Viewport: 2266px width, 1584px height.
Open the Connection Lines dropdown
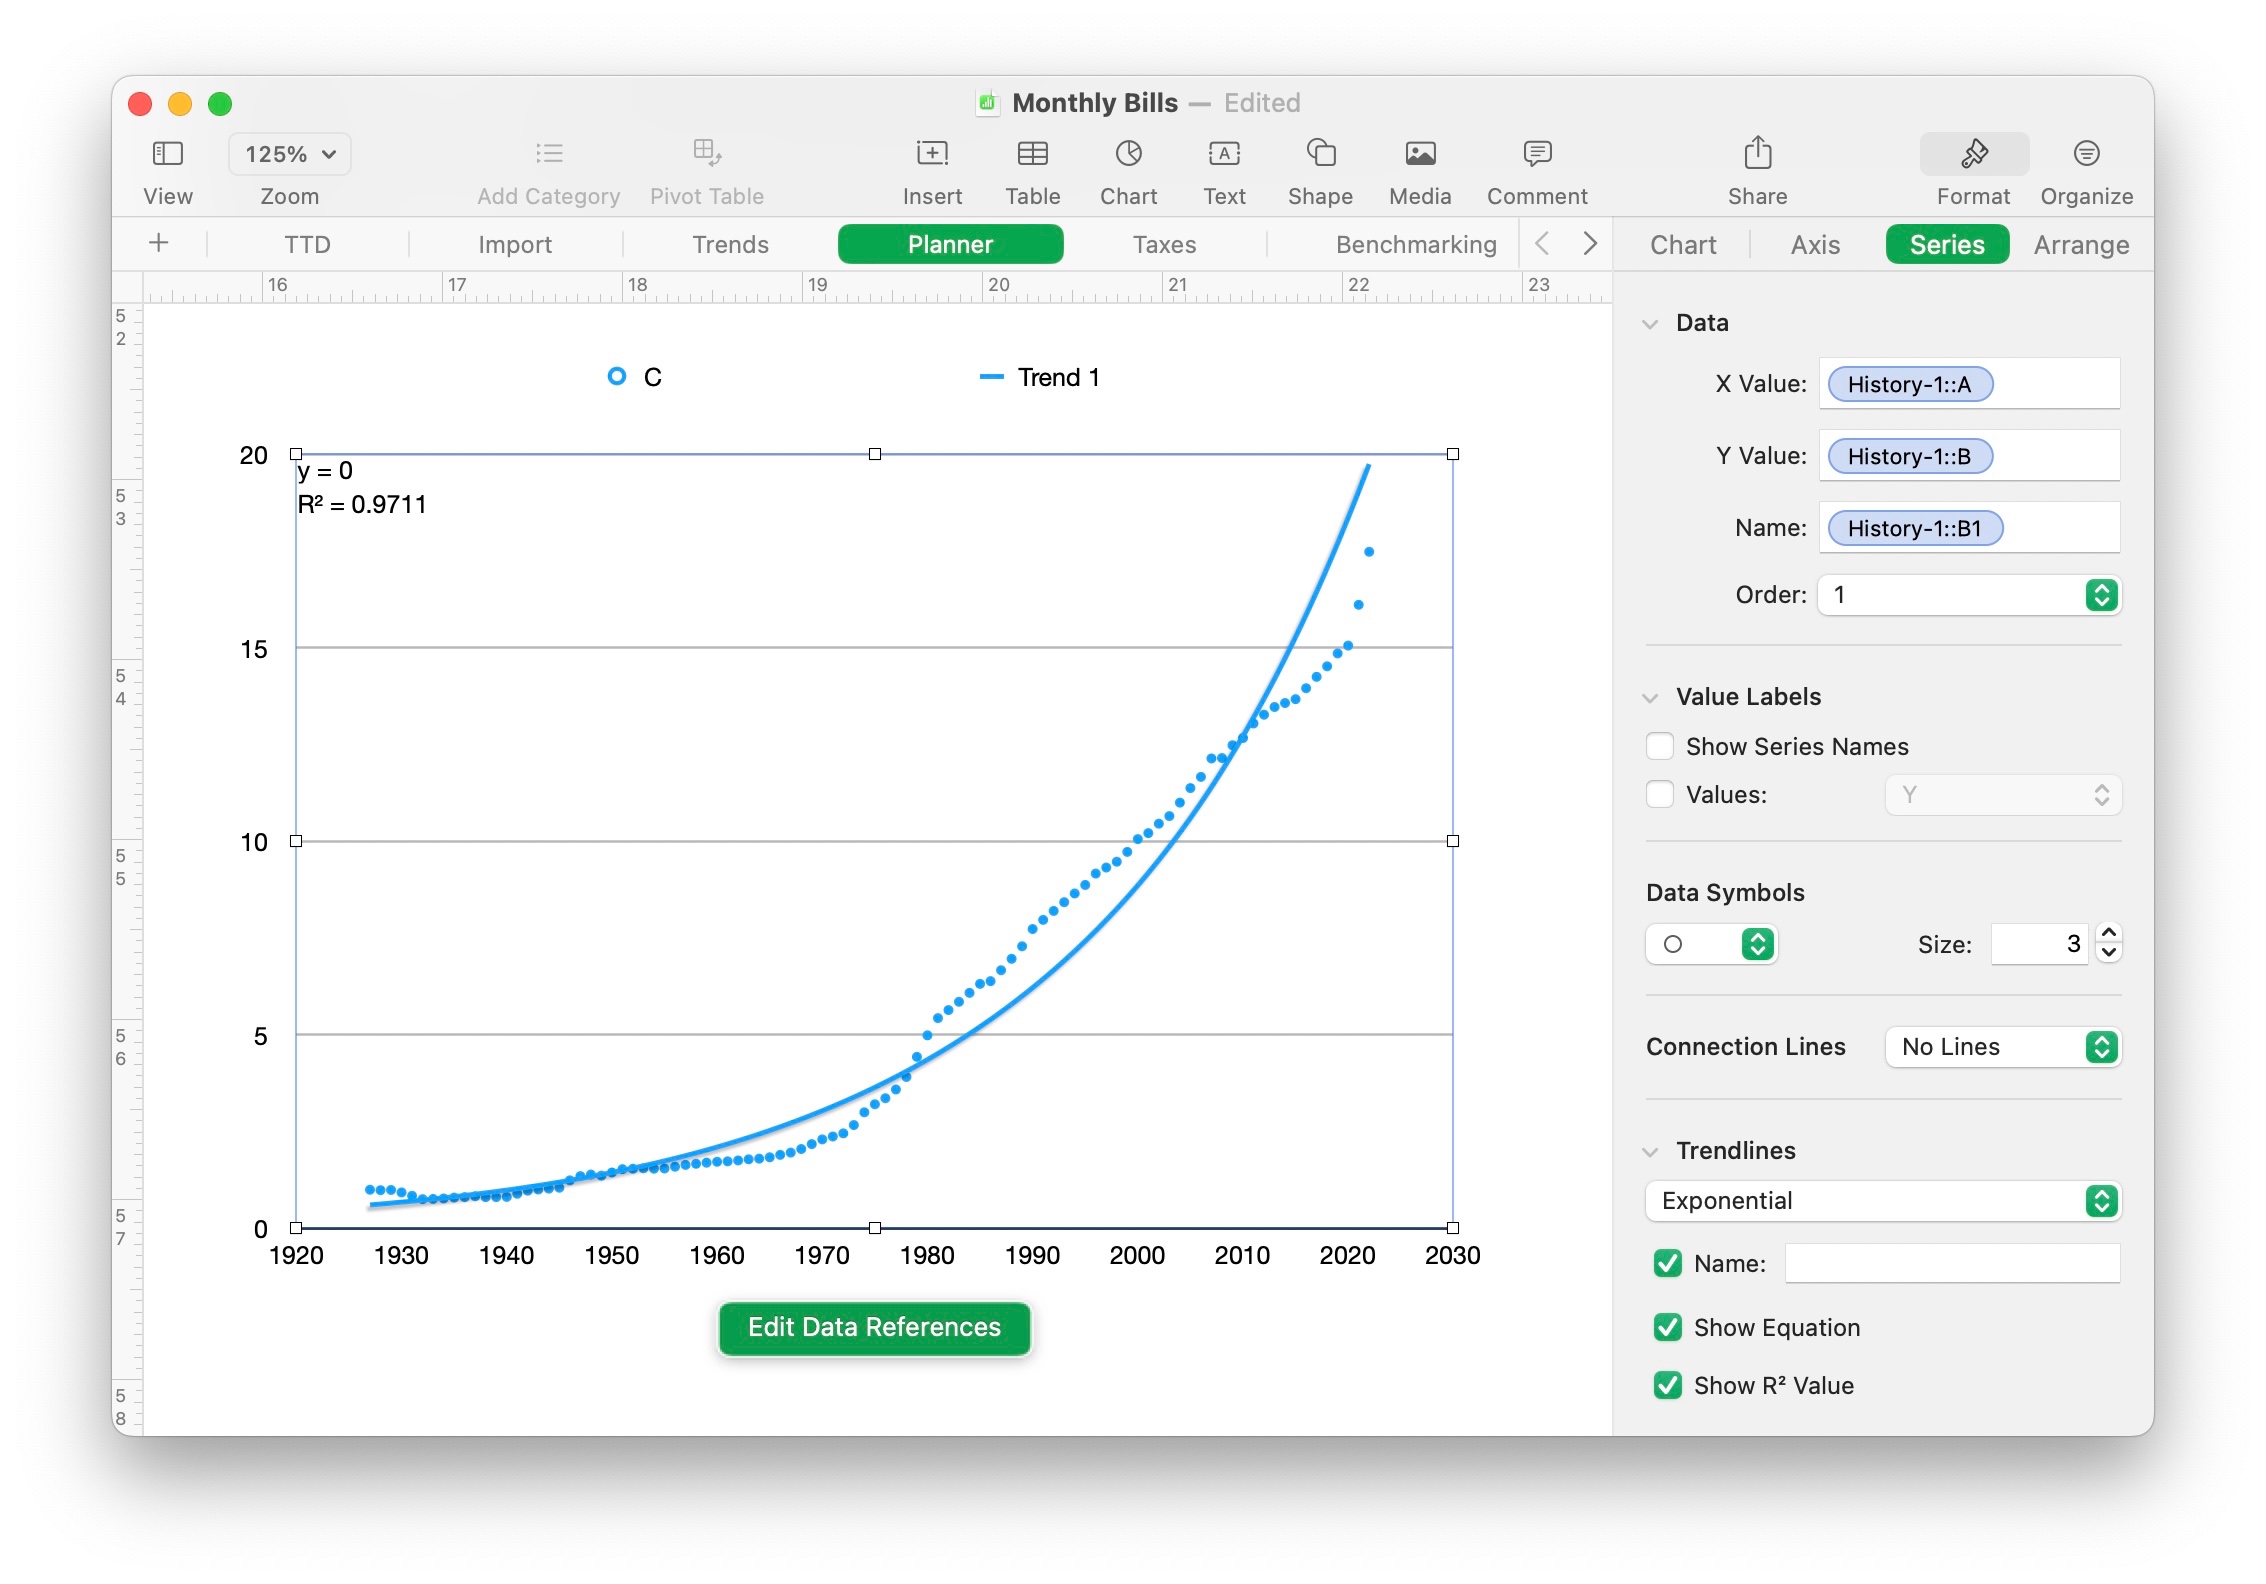click(x=2003, y=1046)
